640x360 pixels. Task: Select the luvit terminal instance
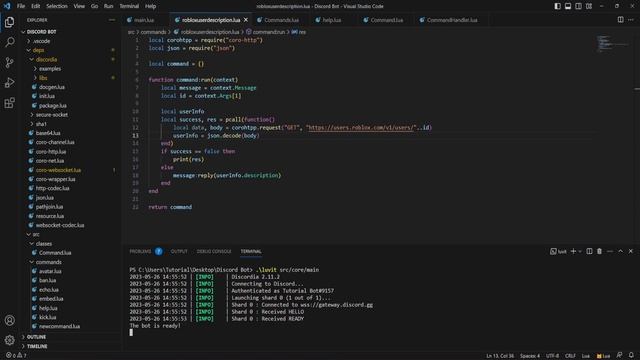tap(558, 251)
